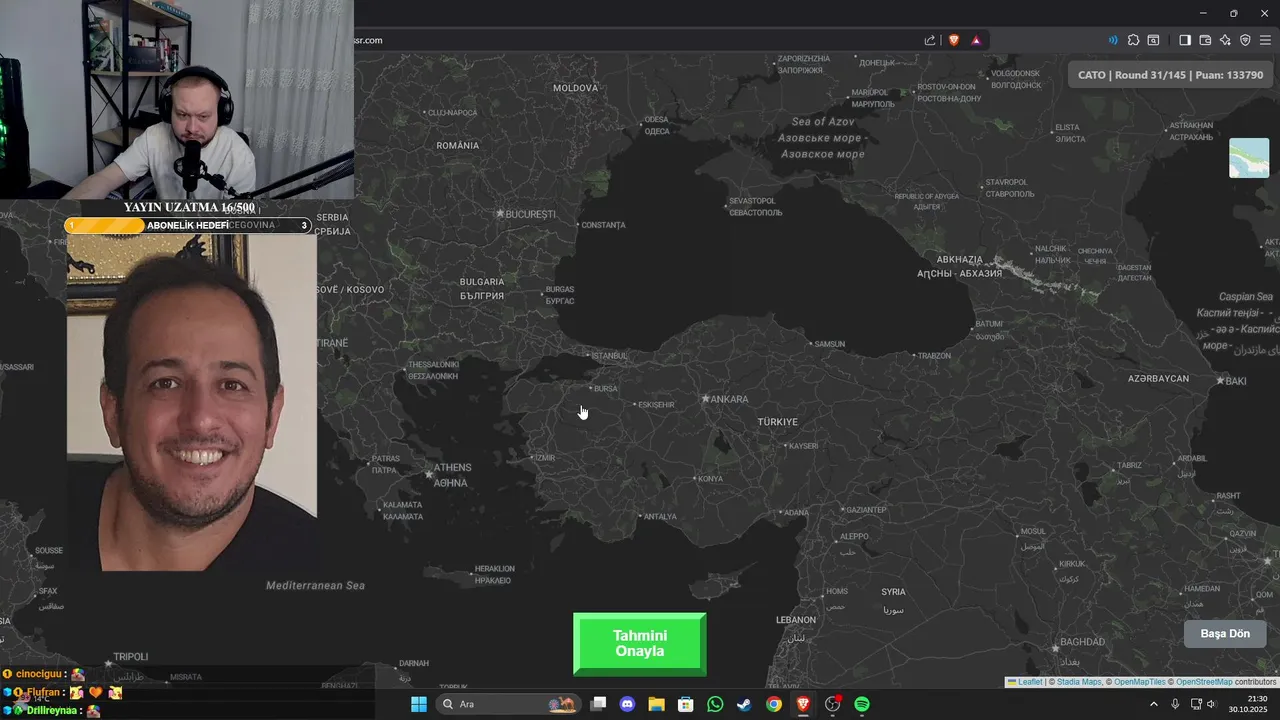Open Task View on the taskbar
This screenshot has width=1280, height=720.
click(x=598, y=704)
